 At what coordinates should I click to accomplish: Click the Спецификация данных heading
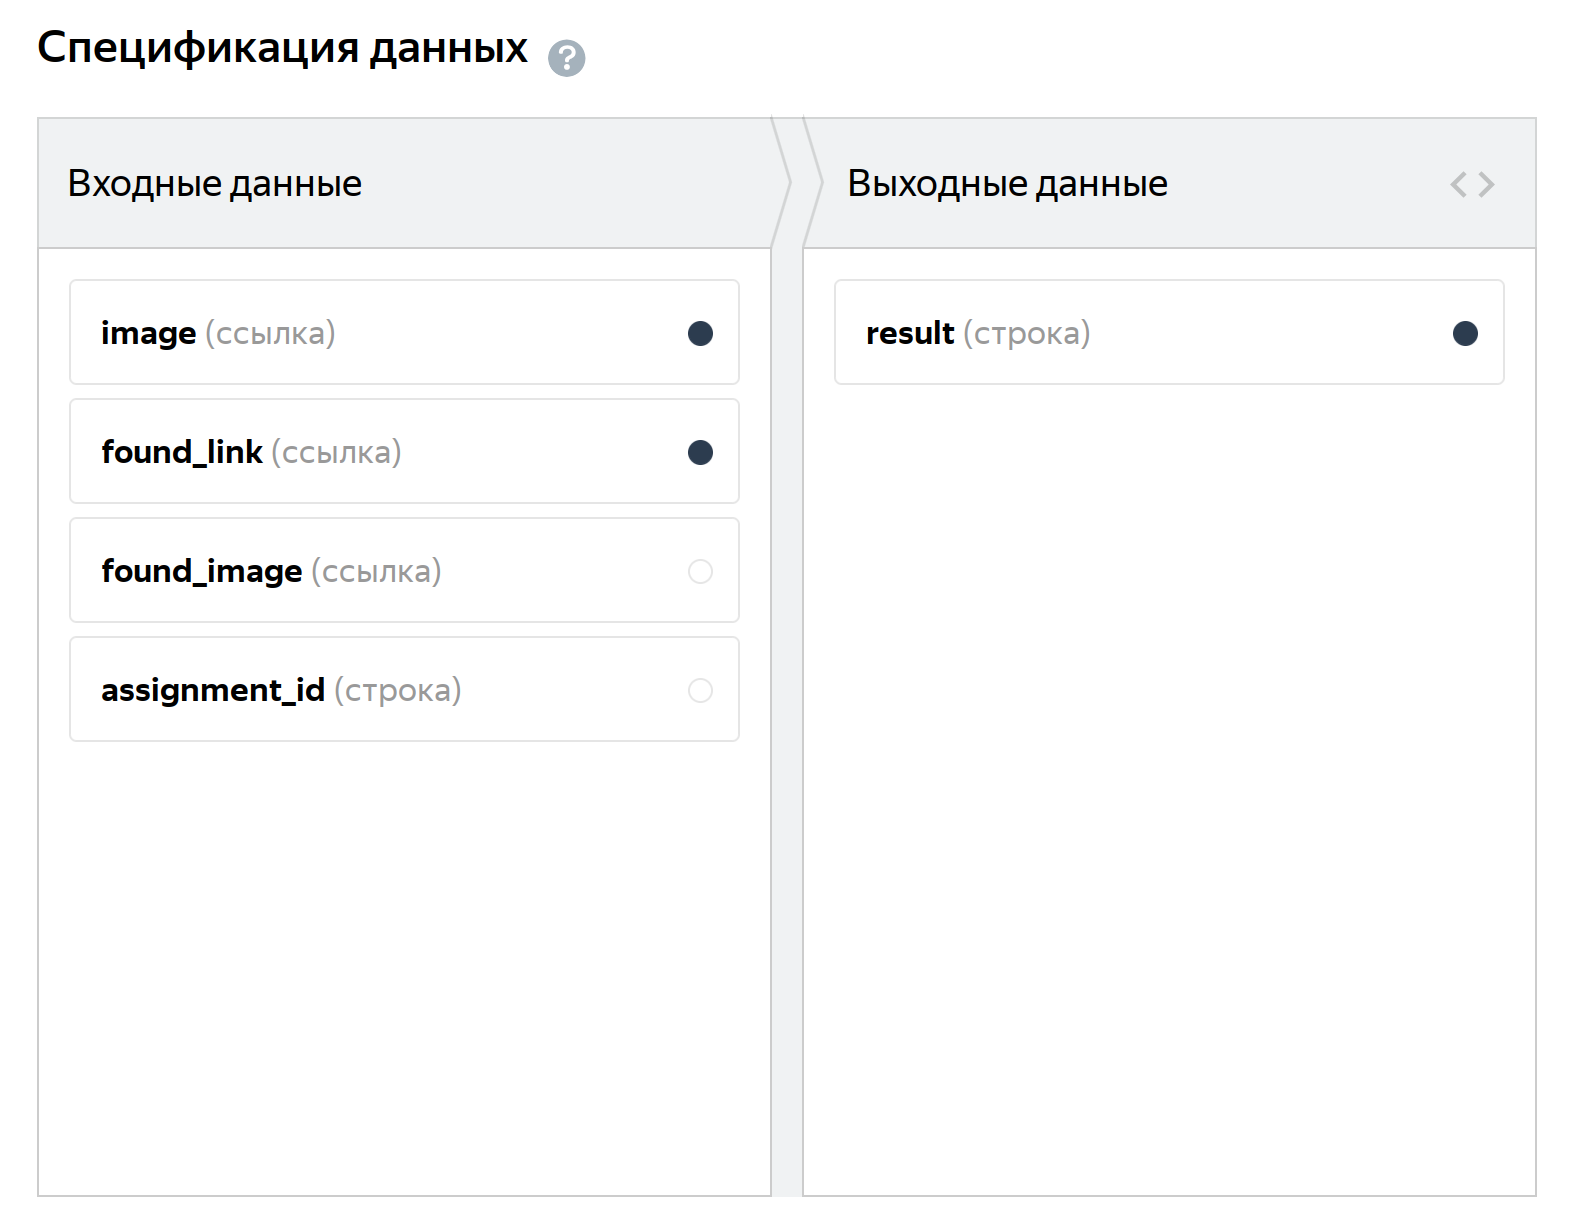click(x=282, y=48)
